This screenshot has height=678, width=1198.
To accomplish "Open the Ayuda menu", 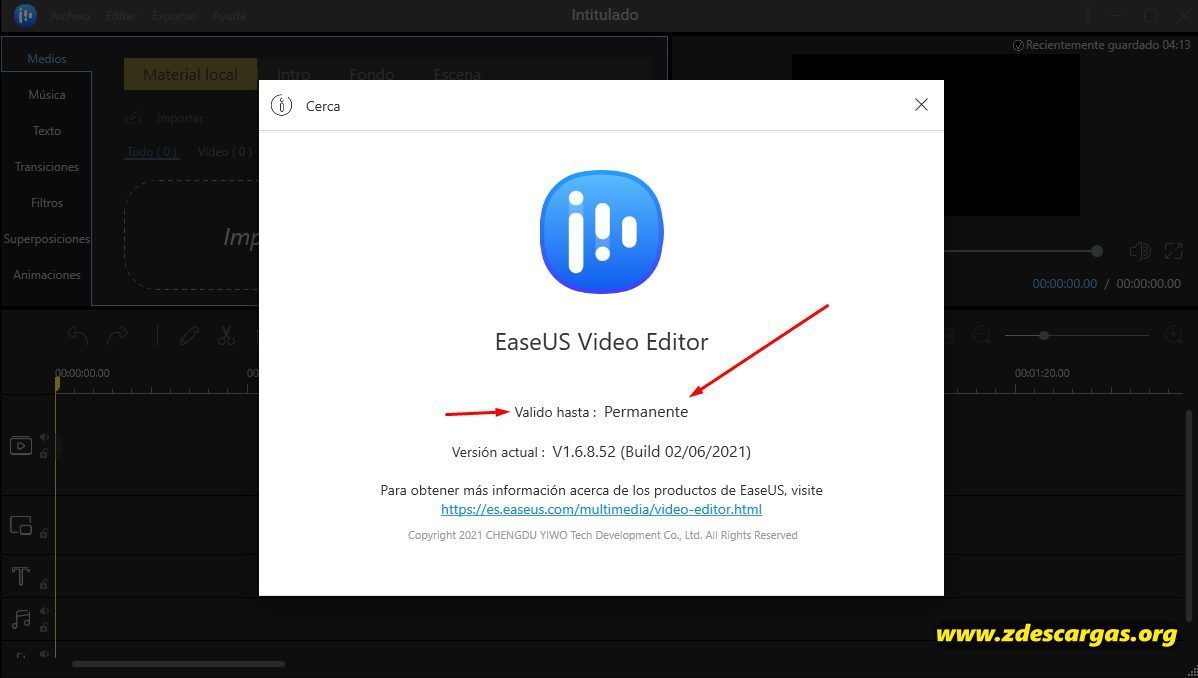I will pyautogui.click(x=228, y=15).
